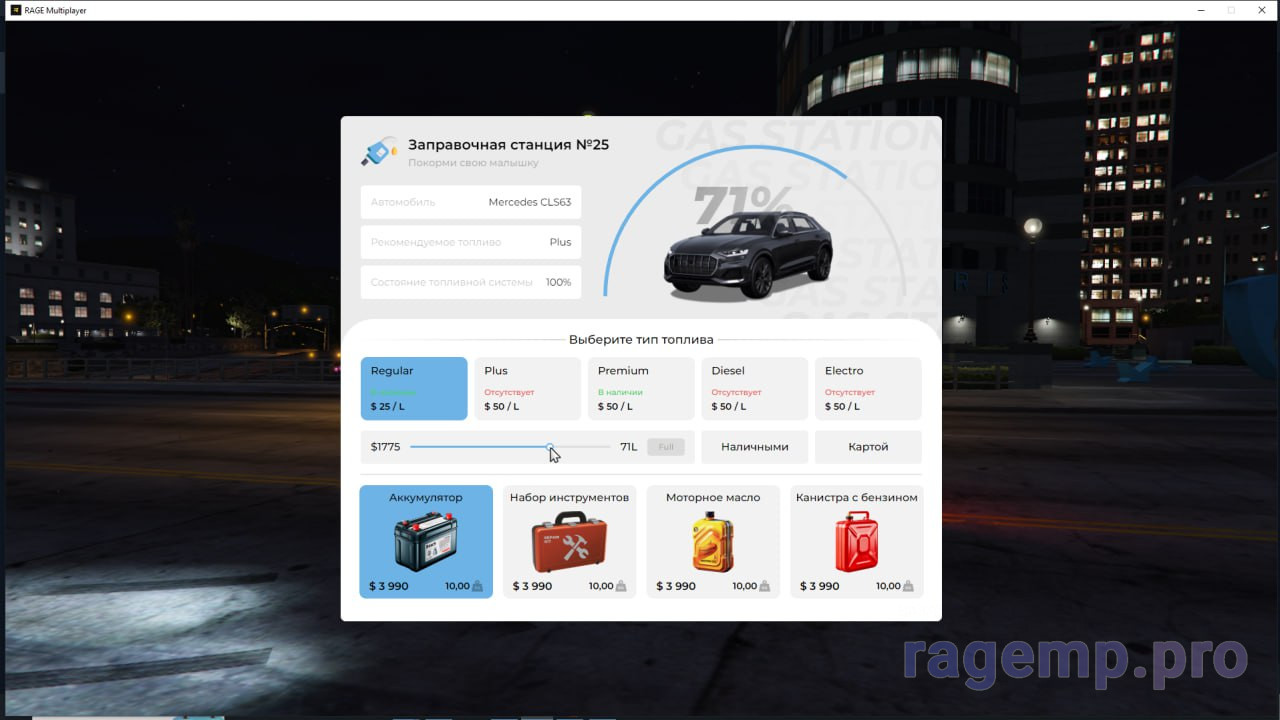
Task: Click the RAGE Multiplayer title bar icon
Action: [15, 10]
